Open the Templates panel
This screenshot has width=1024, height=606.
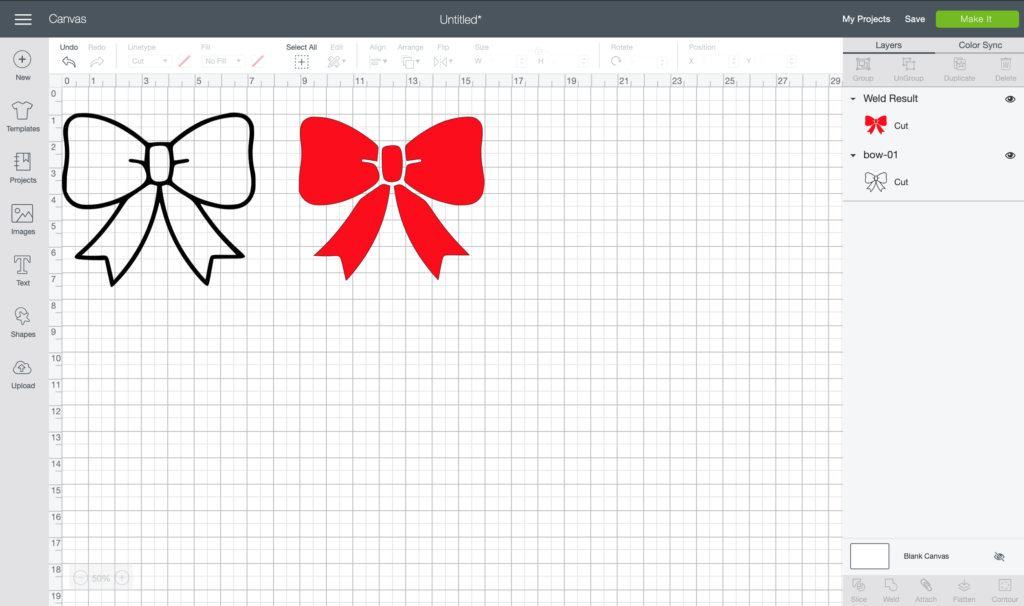22,116
